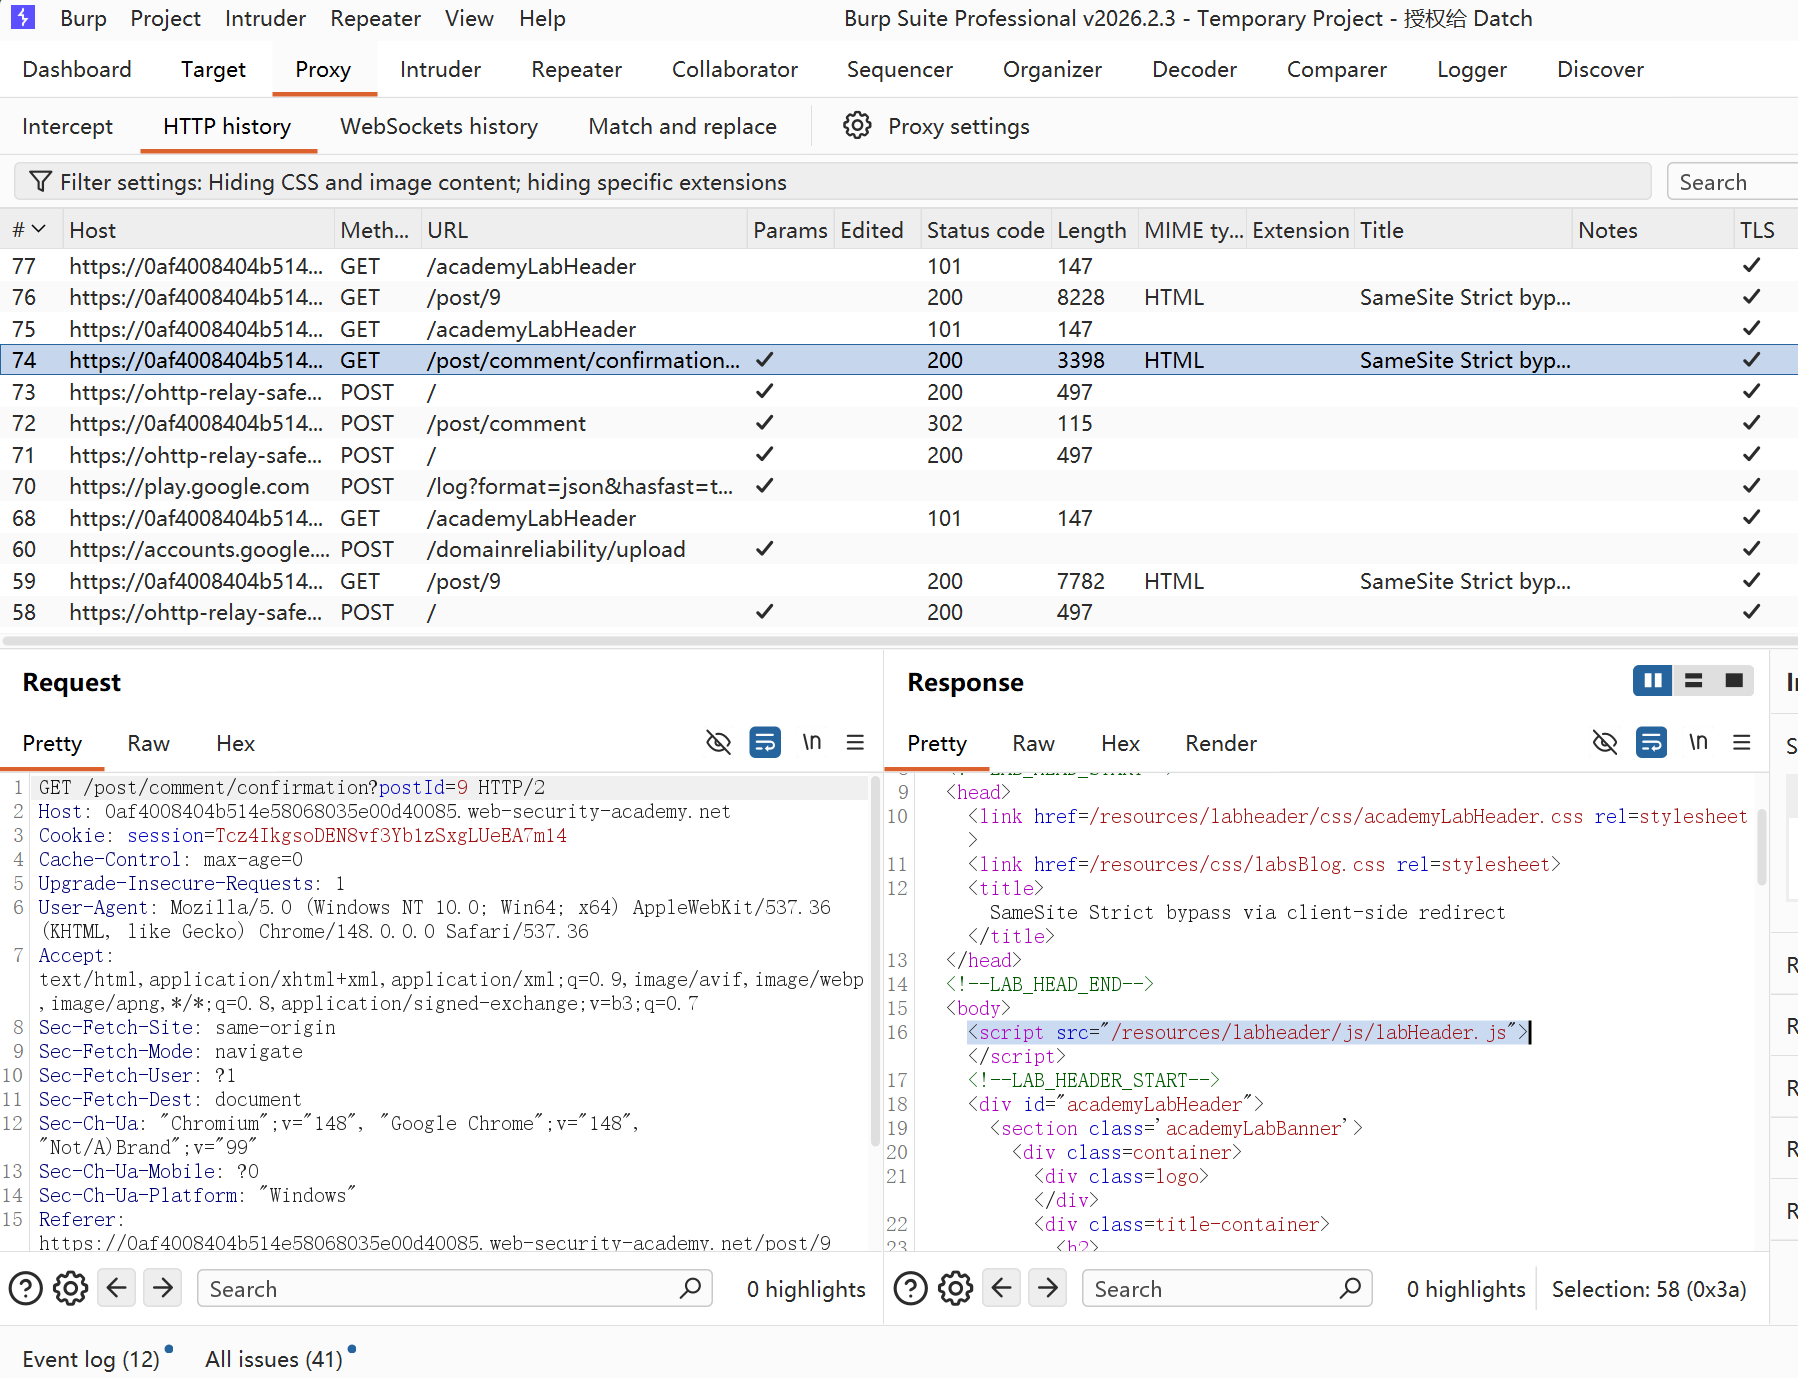
Task: Select history row 72 POST /post/comment
Action: click(x=899, y=423)
